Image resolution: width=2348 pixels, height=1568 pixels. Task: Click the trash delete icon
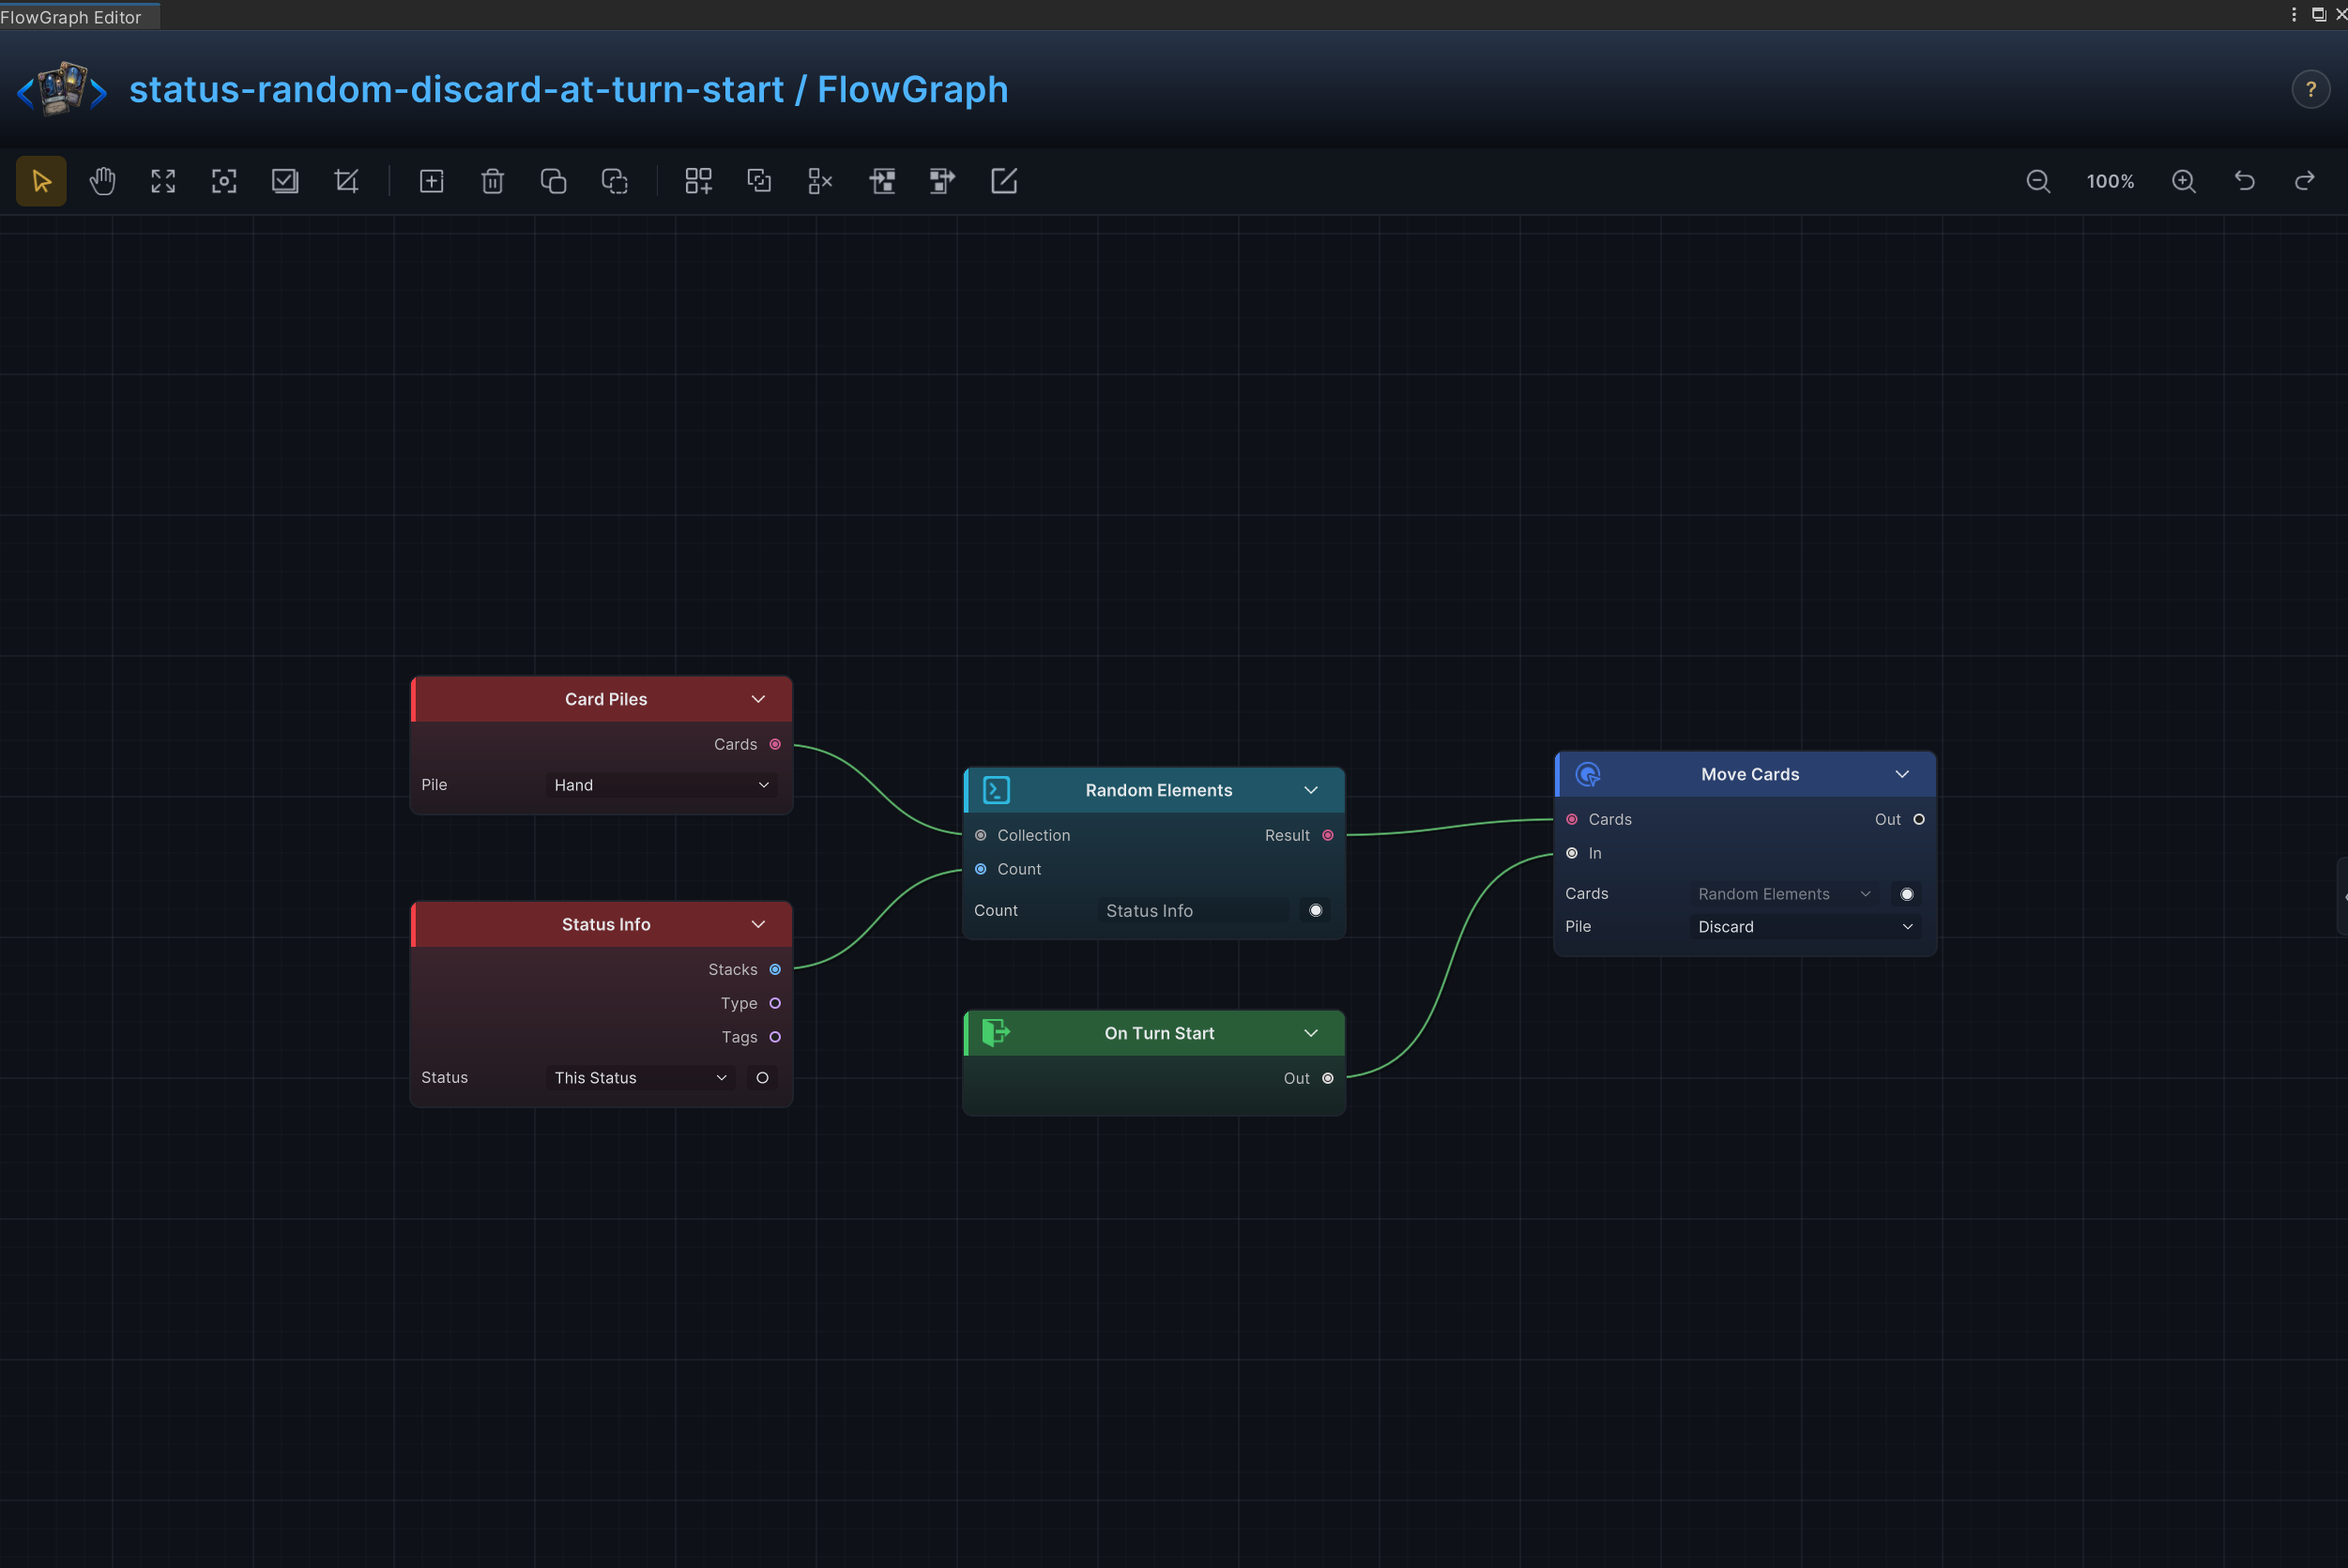click(492, 181)
